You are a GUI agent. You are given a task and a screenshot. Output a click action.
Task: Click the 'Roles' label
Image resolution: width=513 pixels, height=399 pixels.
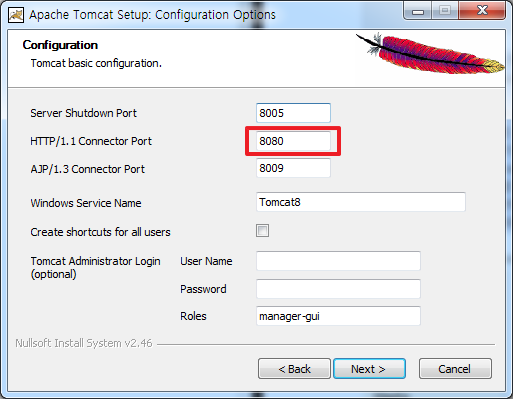point(193,316)
